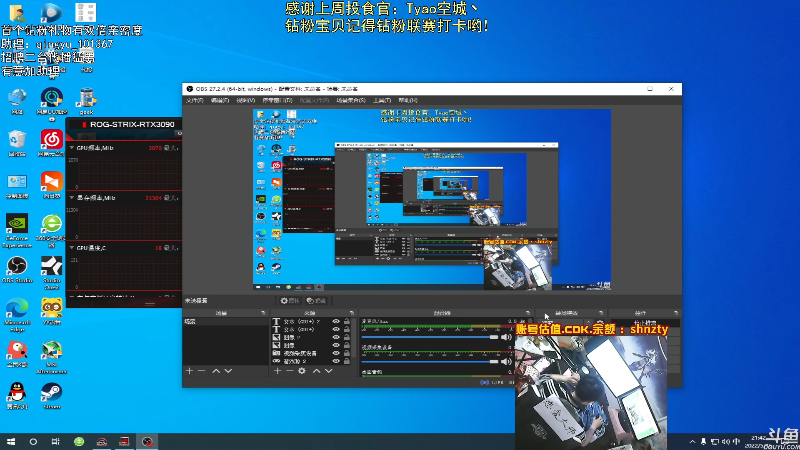Open the 网易云音乐 red music app icon

[x=52, y=143]
